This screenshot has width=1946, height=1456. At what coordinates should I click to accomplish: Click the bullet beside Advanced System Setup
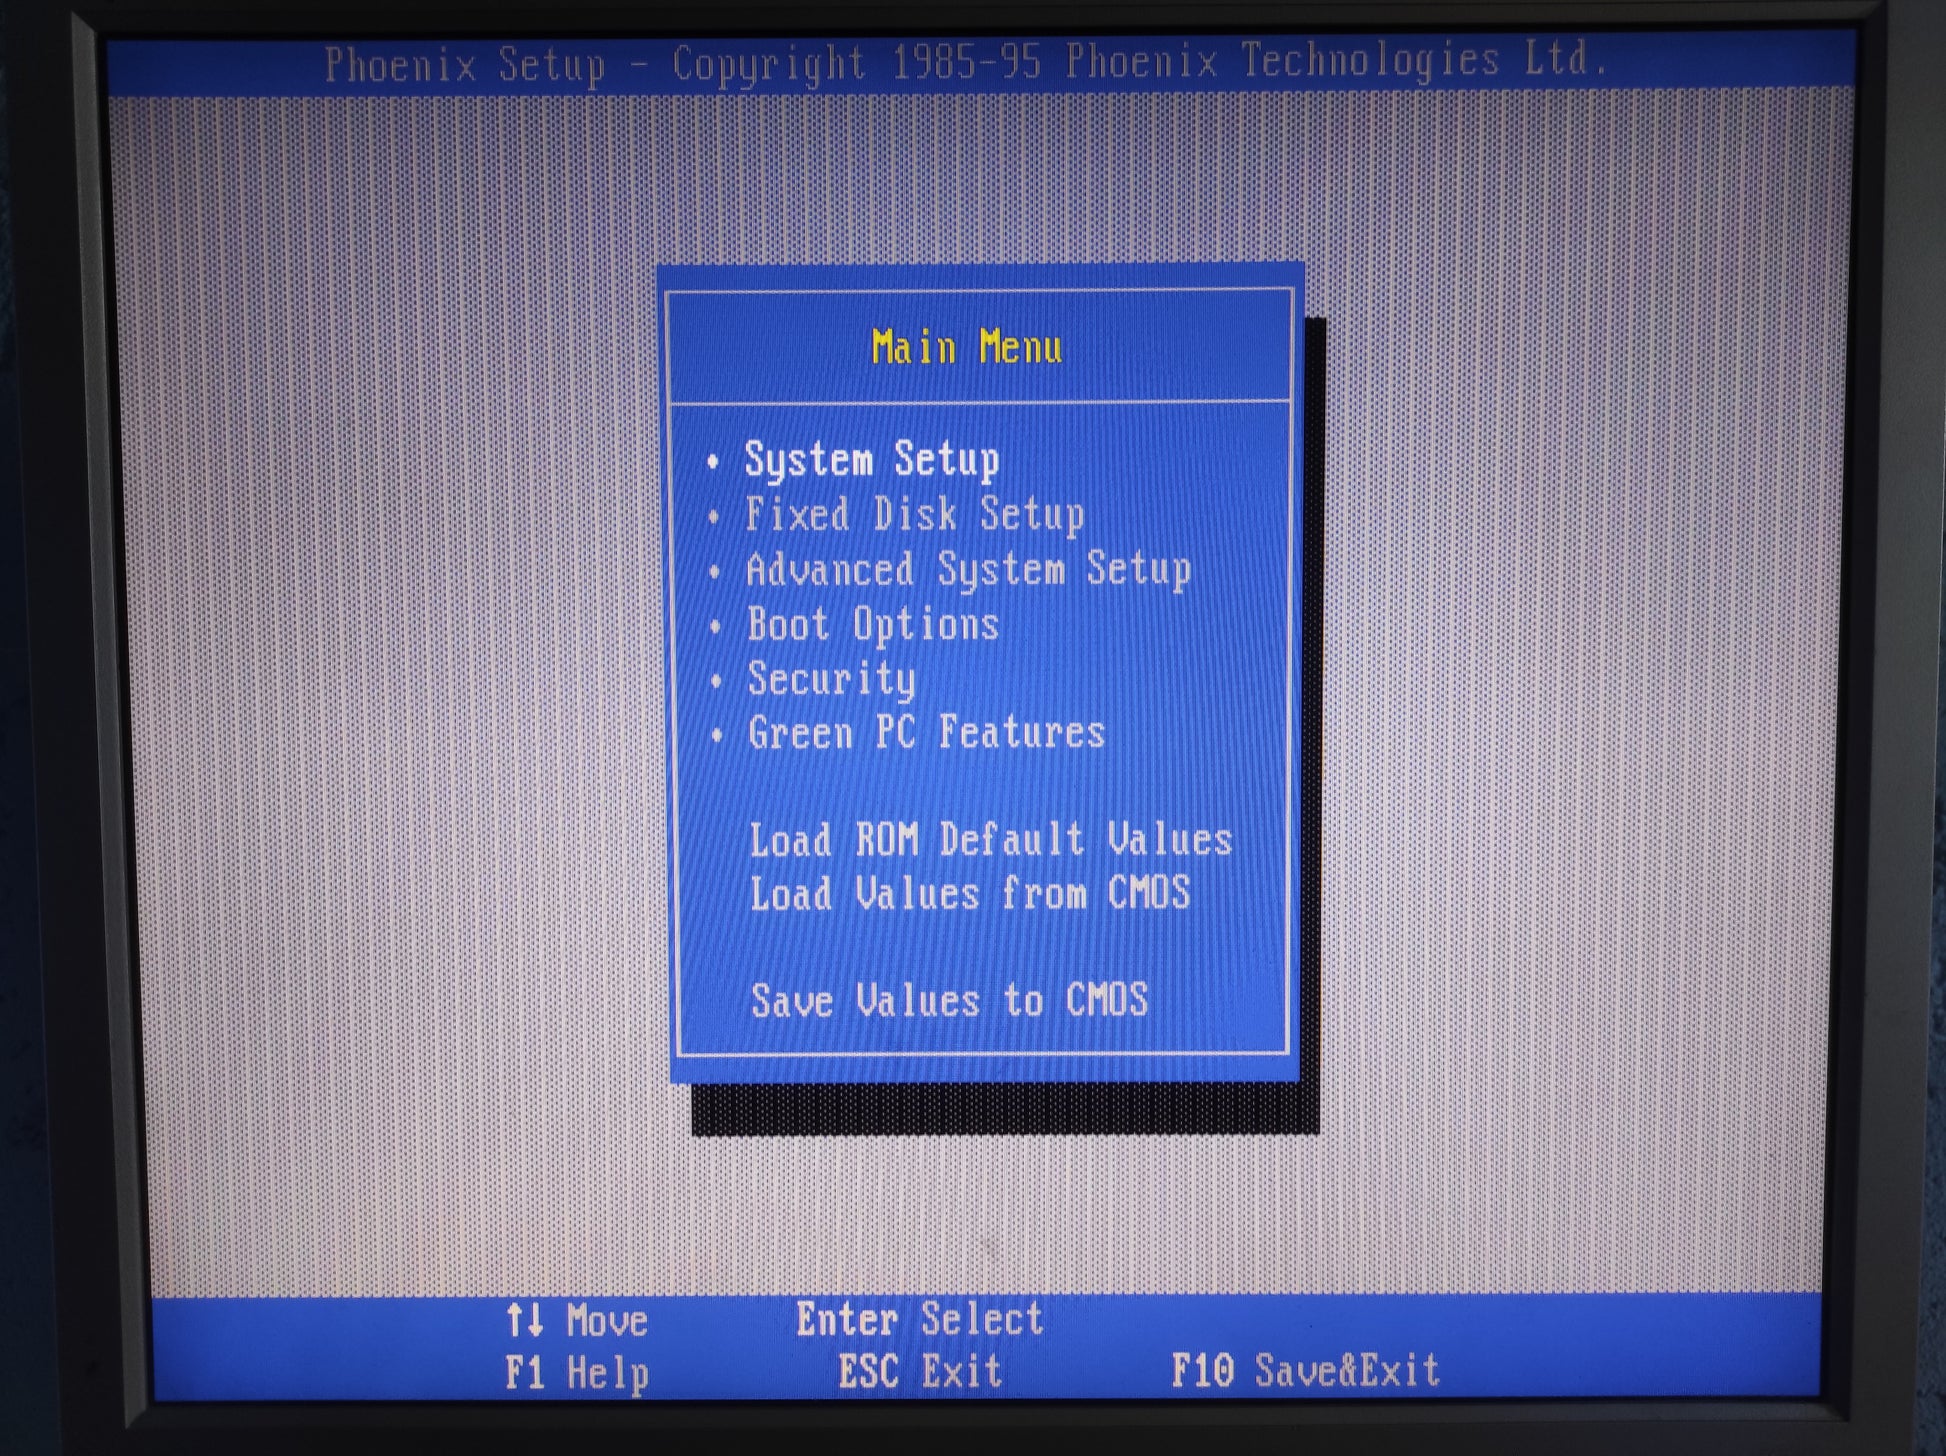715,572
